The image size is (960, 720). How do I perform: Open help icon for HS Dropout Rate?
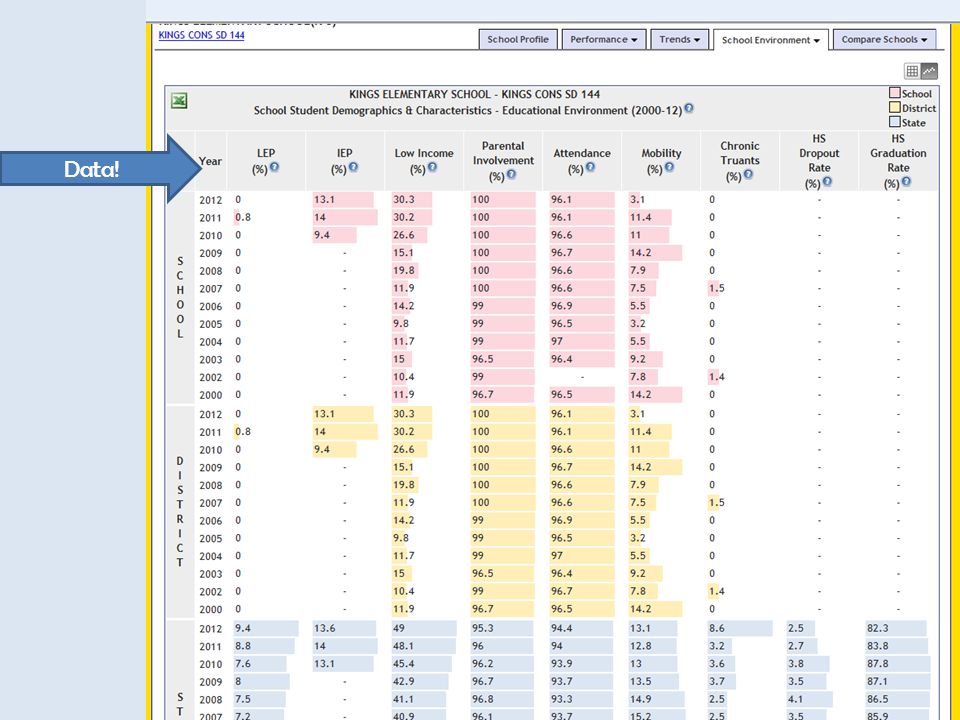pyautogui.click(x=827, y=181)
